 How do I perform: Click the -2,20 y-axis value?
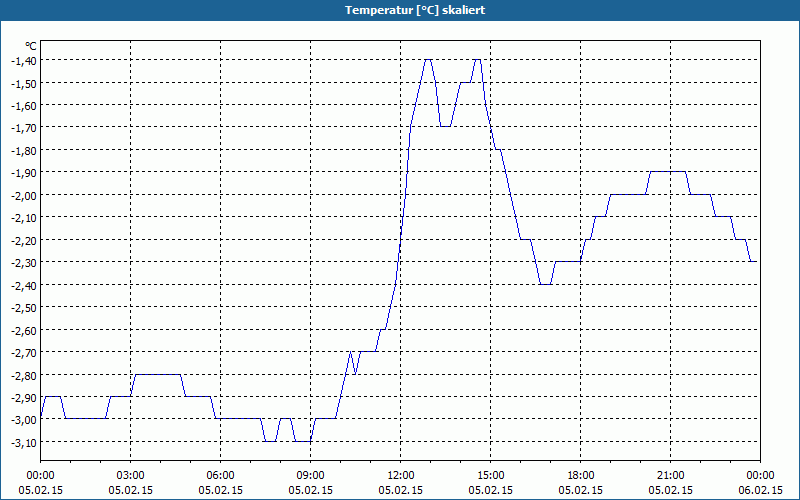(x=24, y=240)
